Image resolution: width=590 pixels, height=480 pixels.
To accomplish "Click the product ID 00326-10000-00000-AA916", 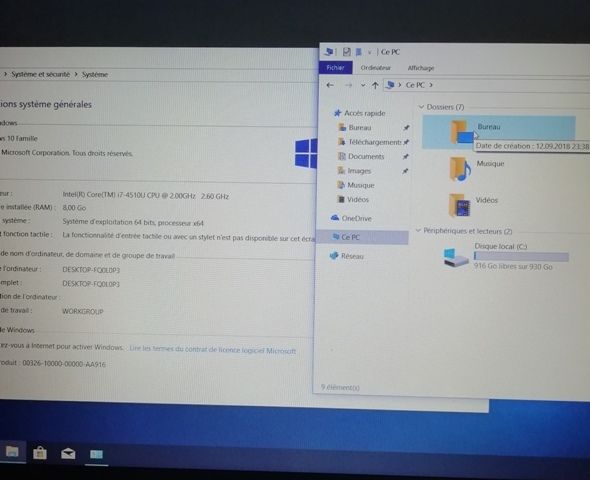I will pyautogui.click(x=64, y=364).
